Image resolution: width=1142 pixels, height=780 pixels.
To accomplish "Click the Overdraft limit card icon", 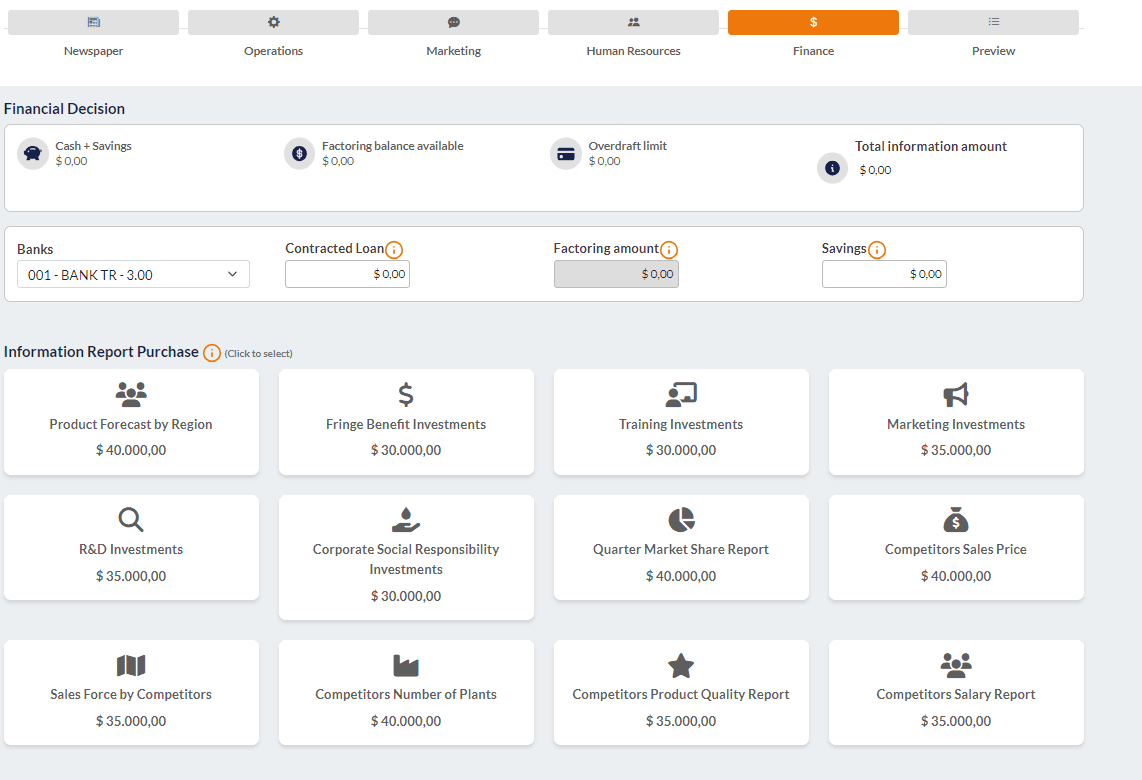I will (x=566, y=154).
